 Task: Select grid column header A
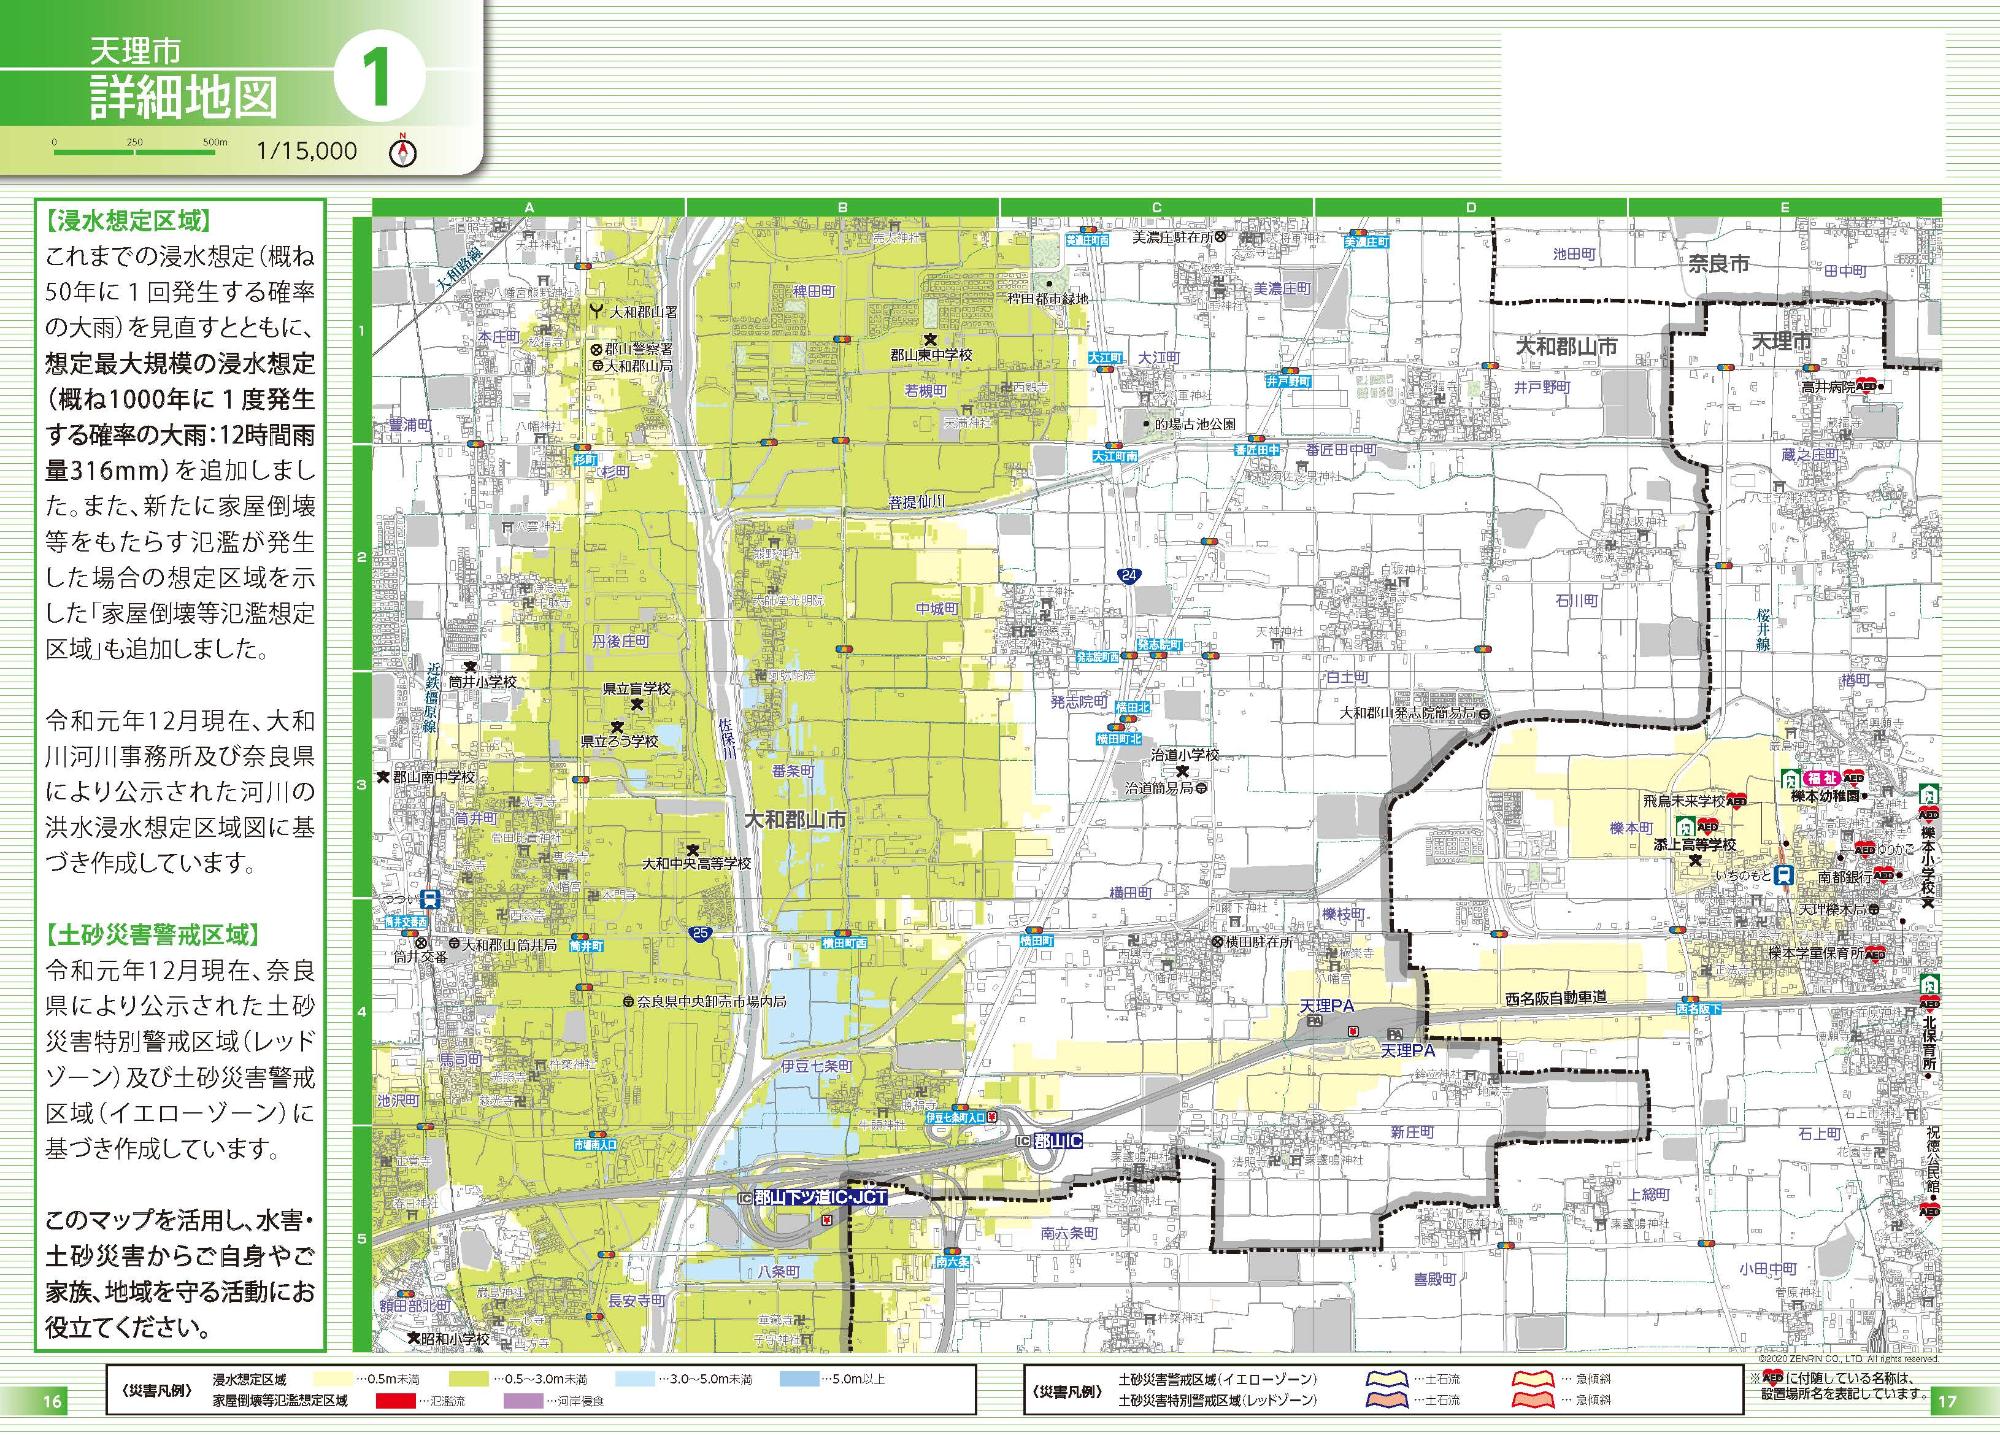pos(529,208)
